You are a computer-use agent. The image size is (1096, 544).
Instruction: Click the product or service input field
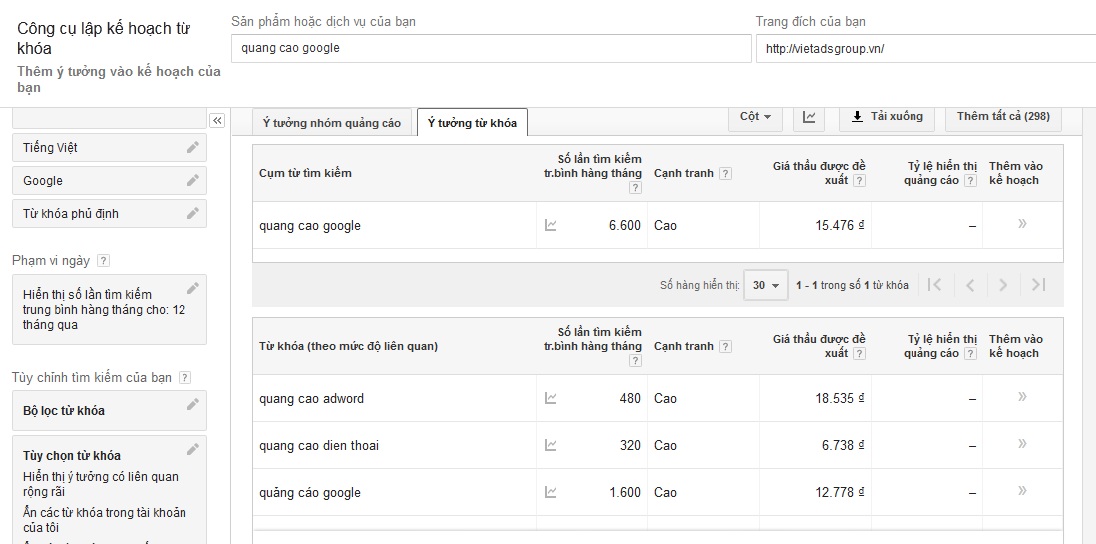pyautogui.click(x=491, y=49)
